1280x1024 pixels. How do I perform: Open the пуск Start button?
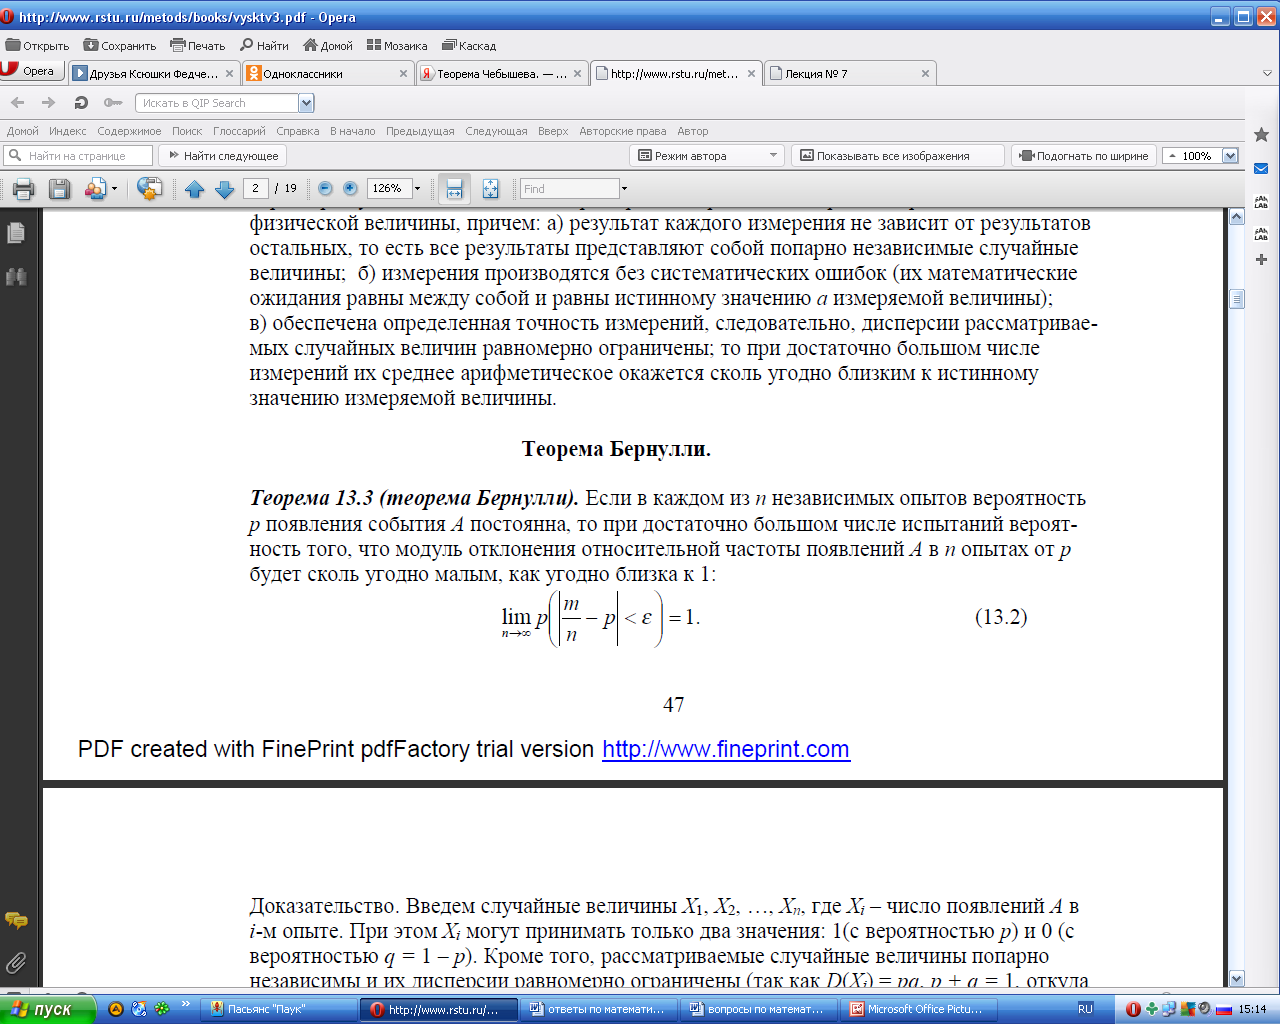47,1009
